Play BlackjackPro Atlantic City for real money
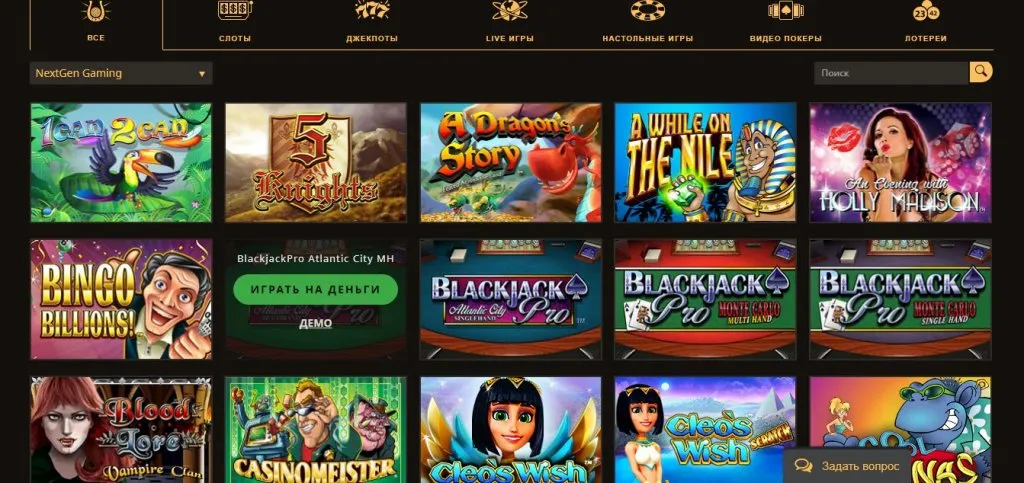This screenshot has width=1024, height=483. pyautogui.click(x=315, y=289)
